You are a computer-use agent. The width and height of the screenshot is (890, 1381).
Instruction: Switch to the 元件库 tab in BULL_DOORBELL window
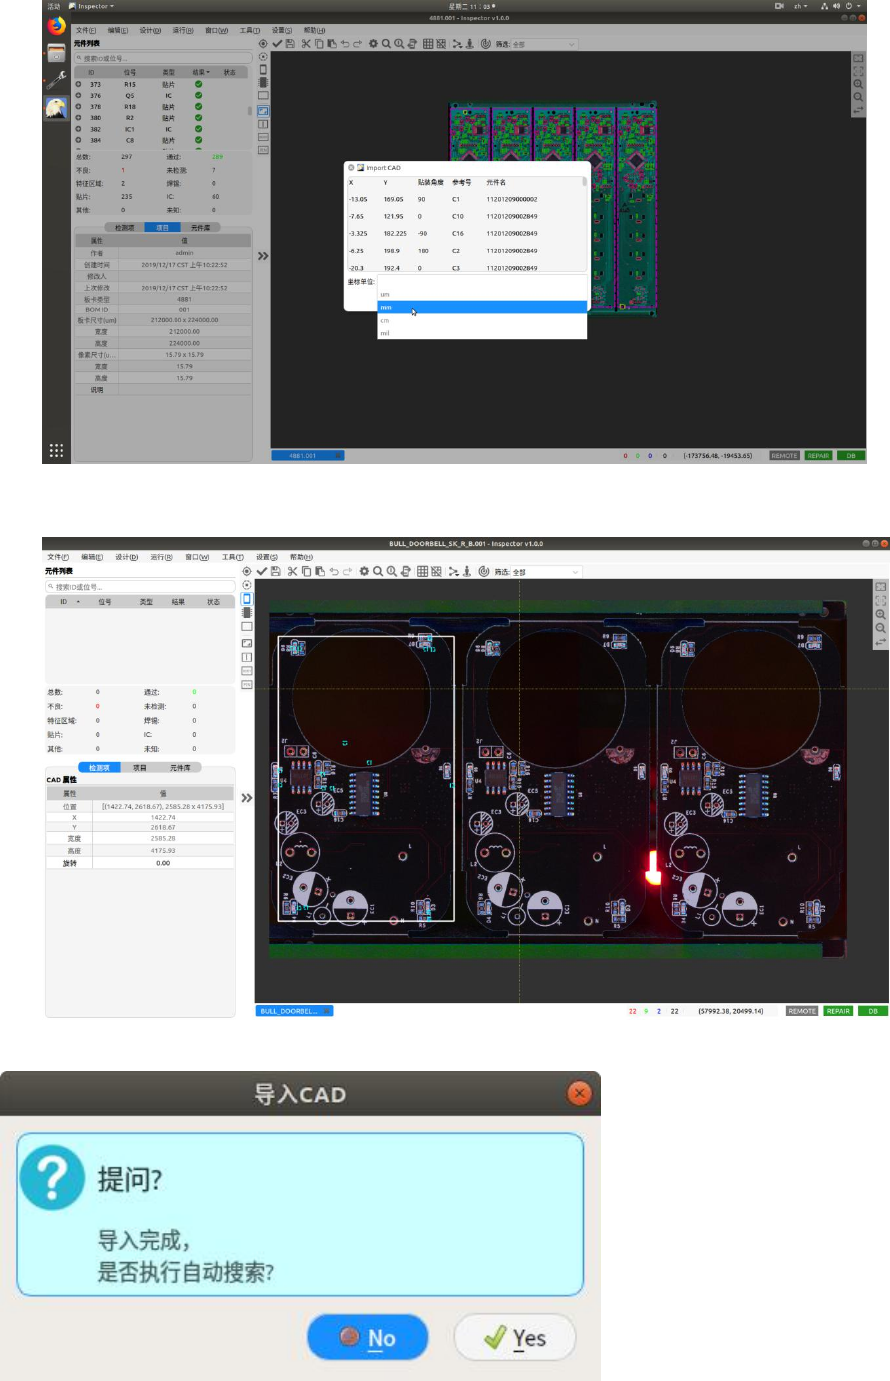point(180,768)
